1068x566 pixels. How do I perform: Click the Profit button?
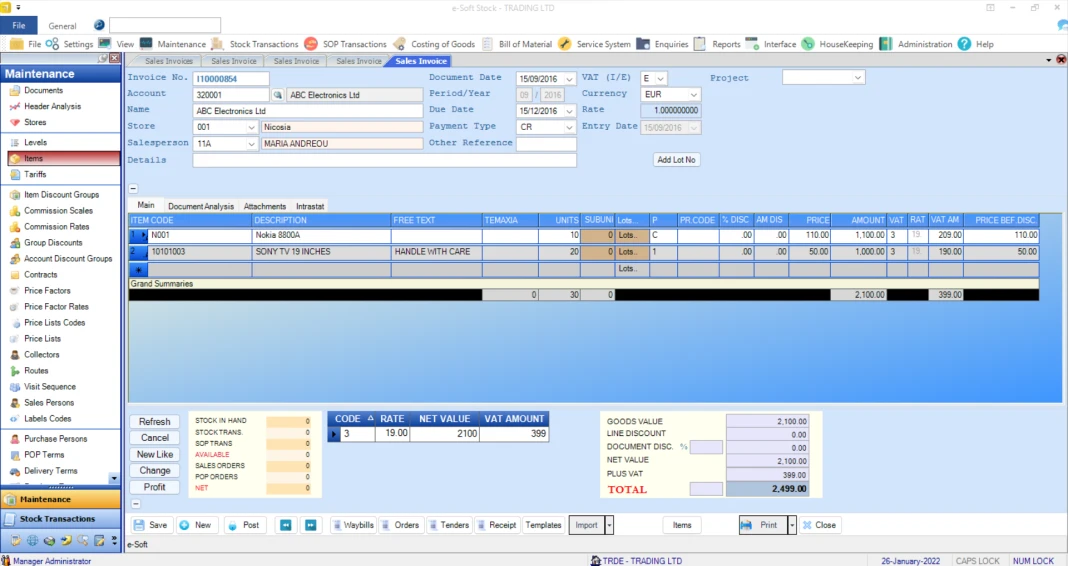(155, 487)
